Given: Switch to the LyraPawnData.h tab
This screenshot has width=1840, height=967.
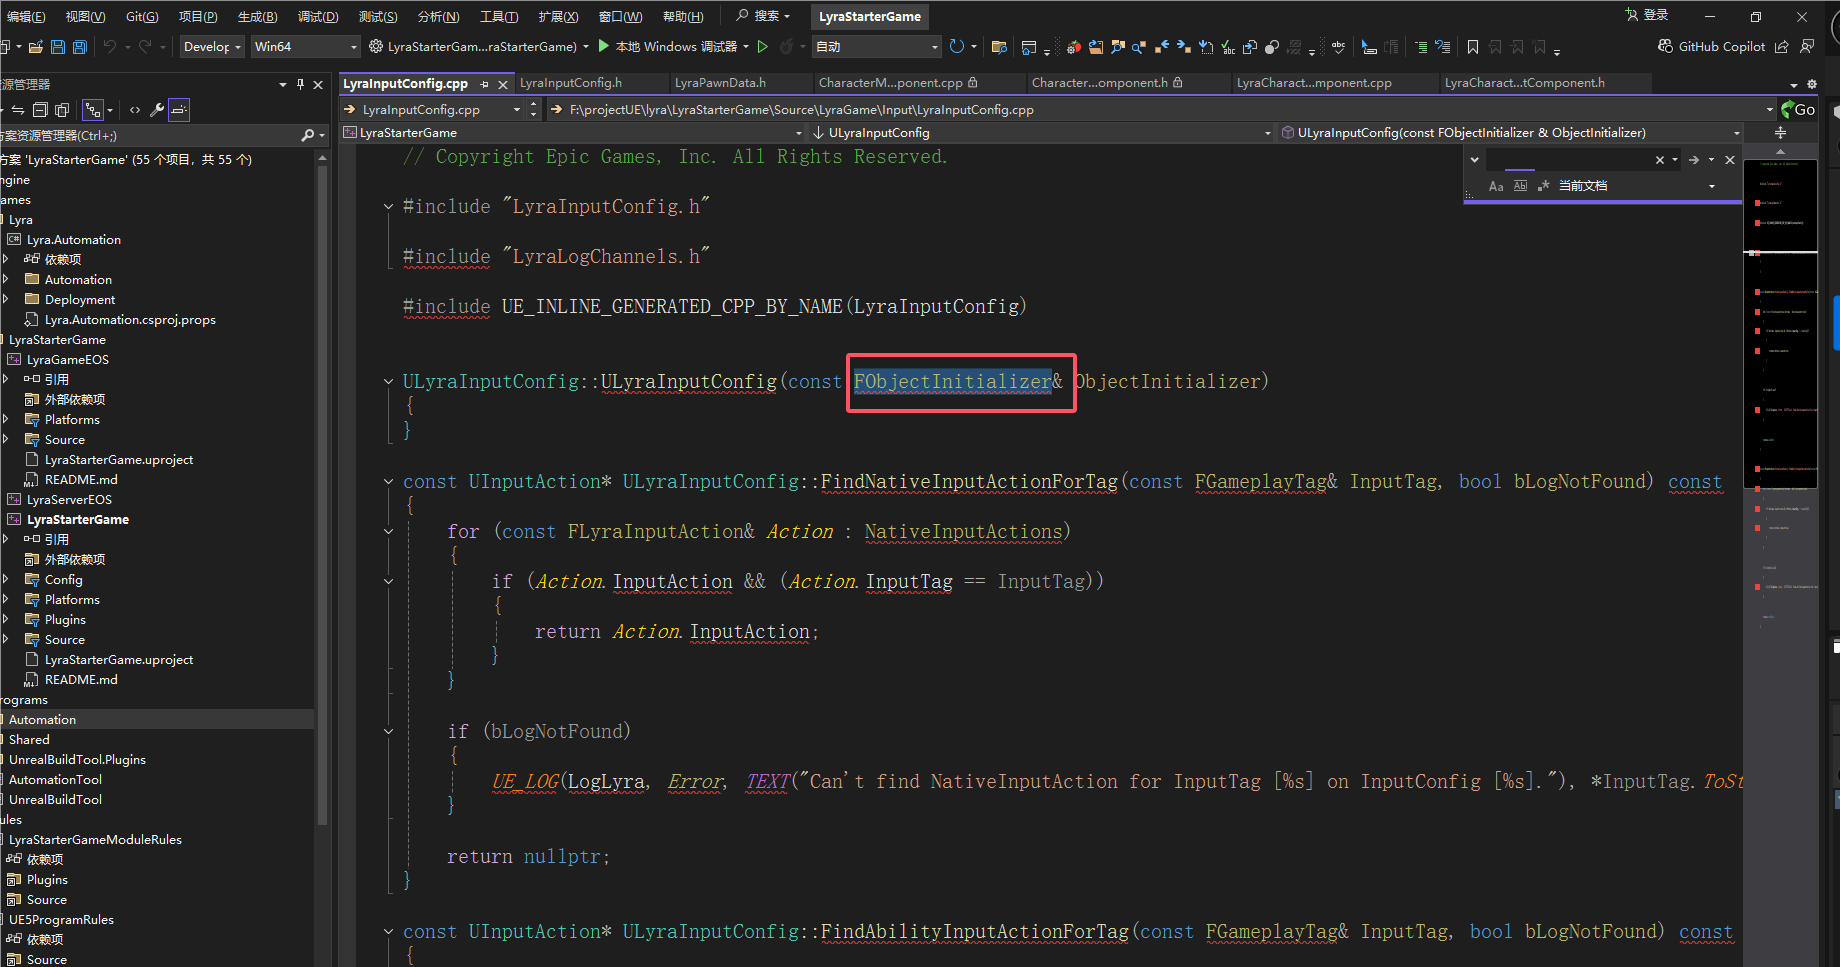Looking at the screenshot, I should click(720, 83).
